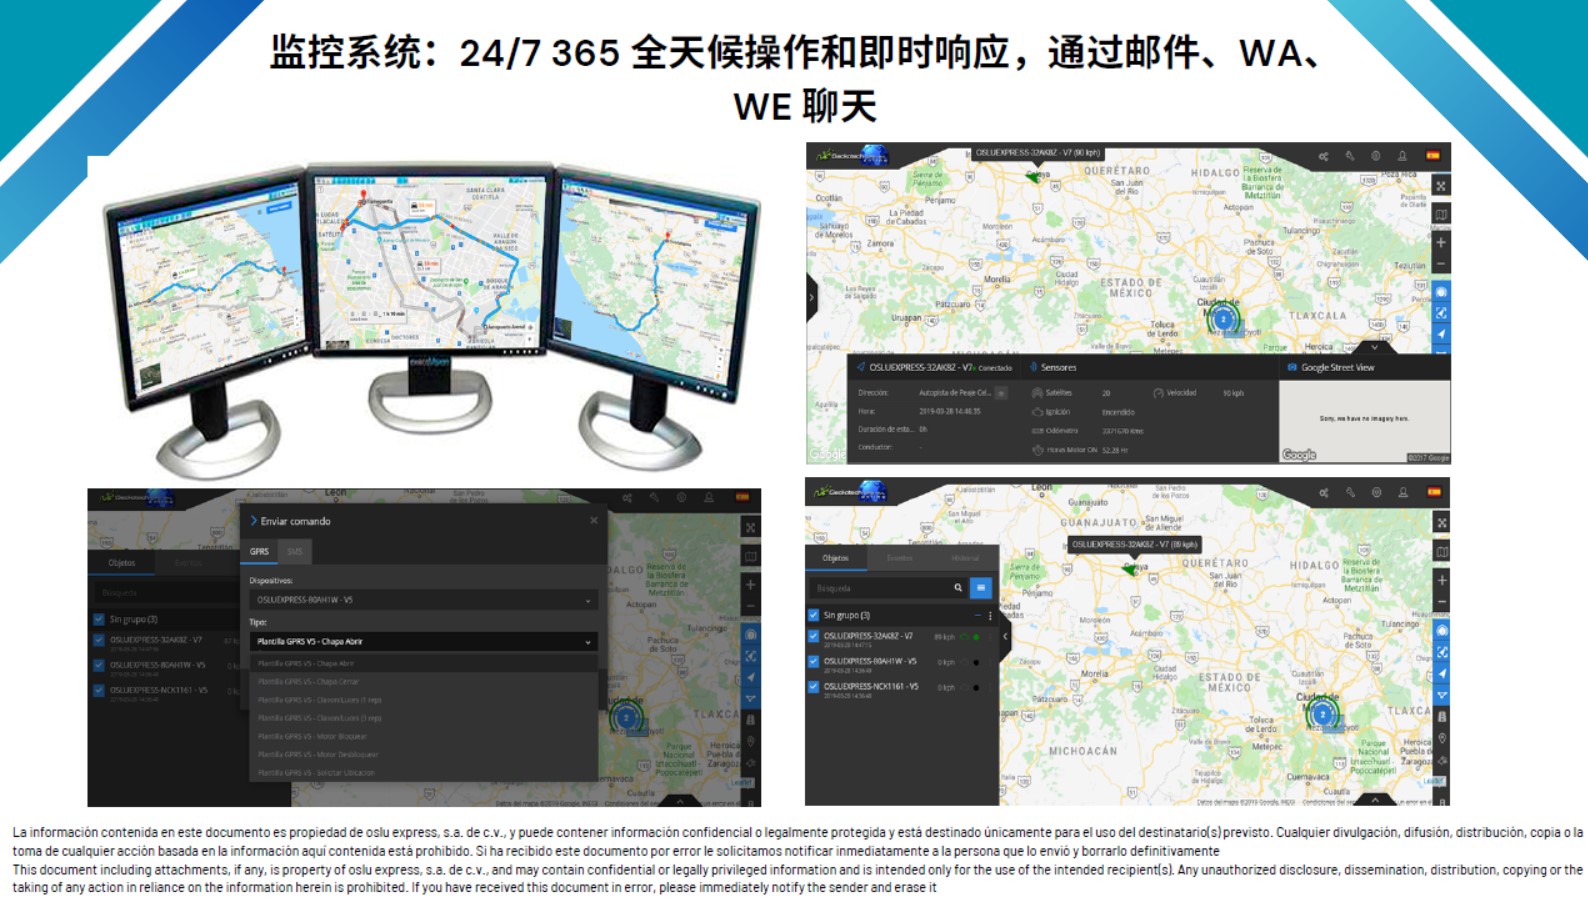Click the wrench tools icon in Objetos list screenshot
Viewport: 1588px width, 898px height.
point(1350,493)
